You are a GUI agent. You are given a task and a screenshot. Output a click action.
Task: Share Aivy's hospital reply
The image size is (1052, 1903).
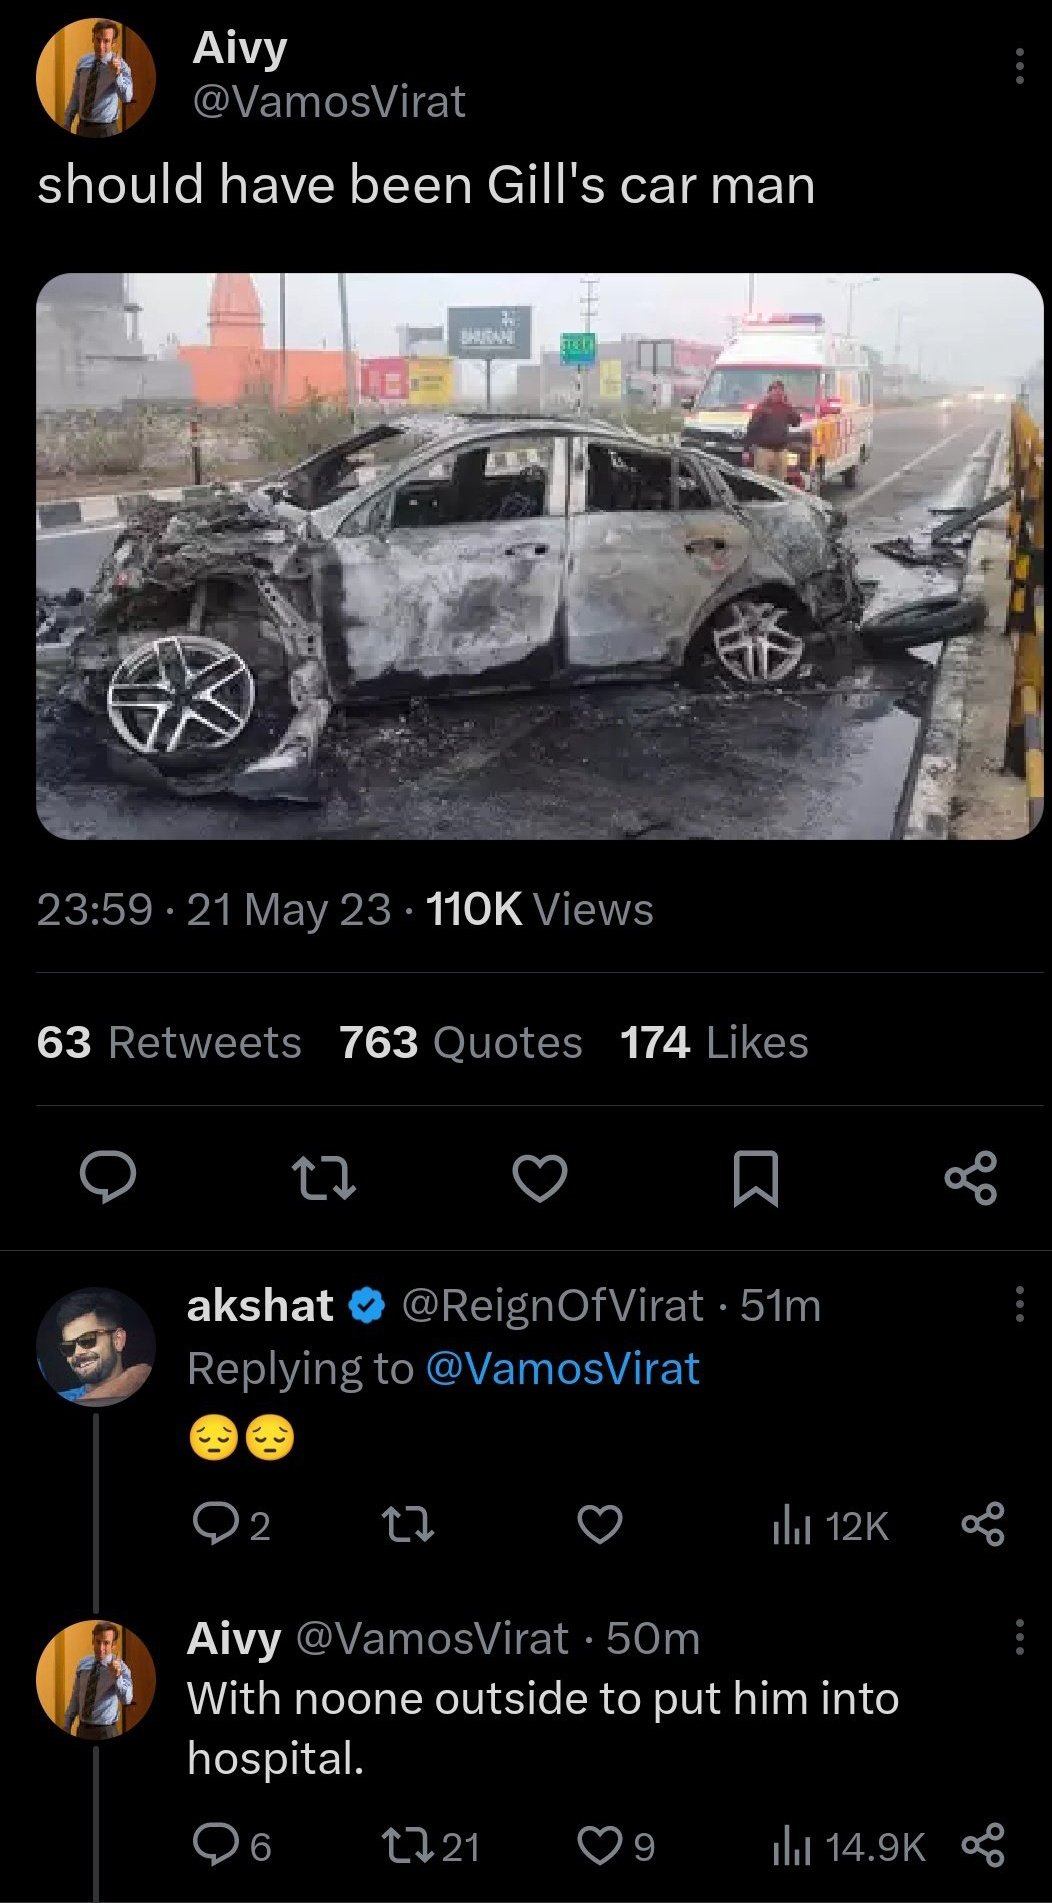point(982,1846)
